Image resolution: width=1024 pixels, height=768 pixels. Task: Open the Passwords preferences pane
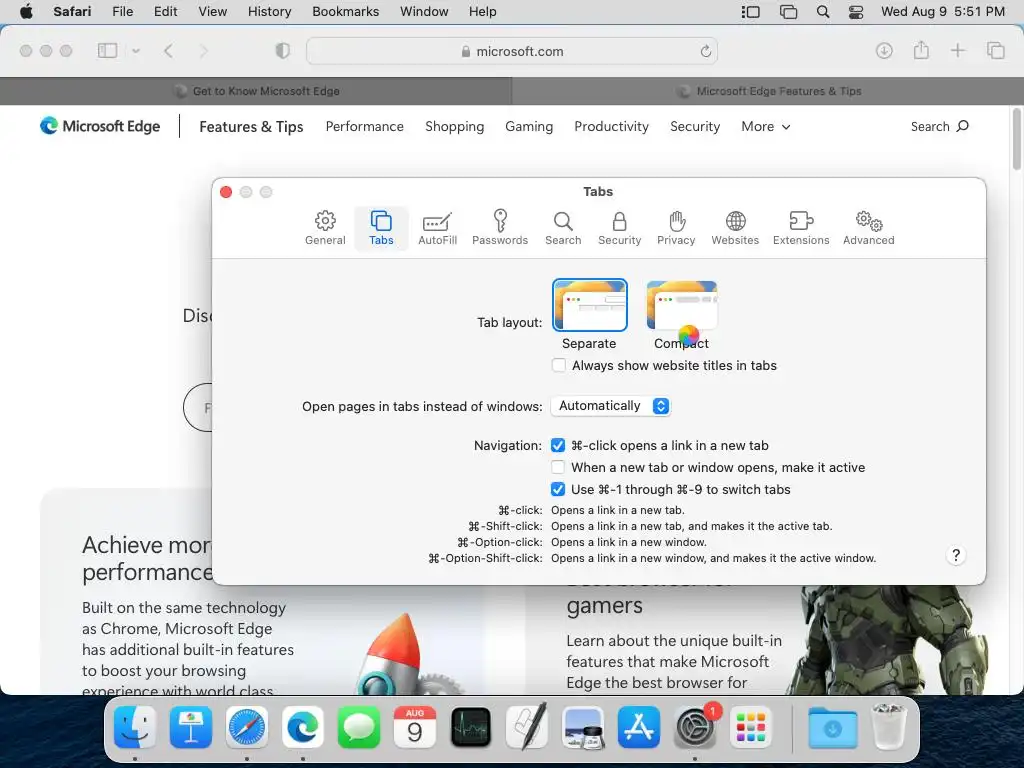tap(500, 228)
